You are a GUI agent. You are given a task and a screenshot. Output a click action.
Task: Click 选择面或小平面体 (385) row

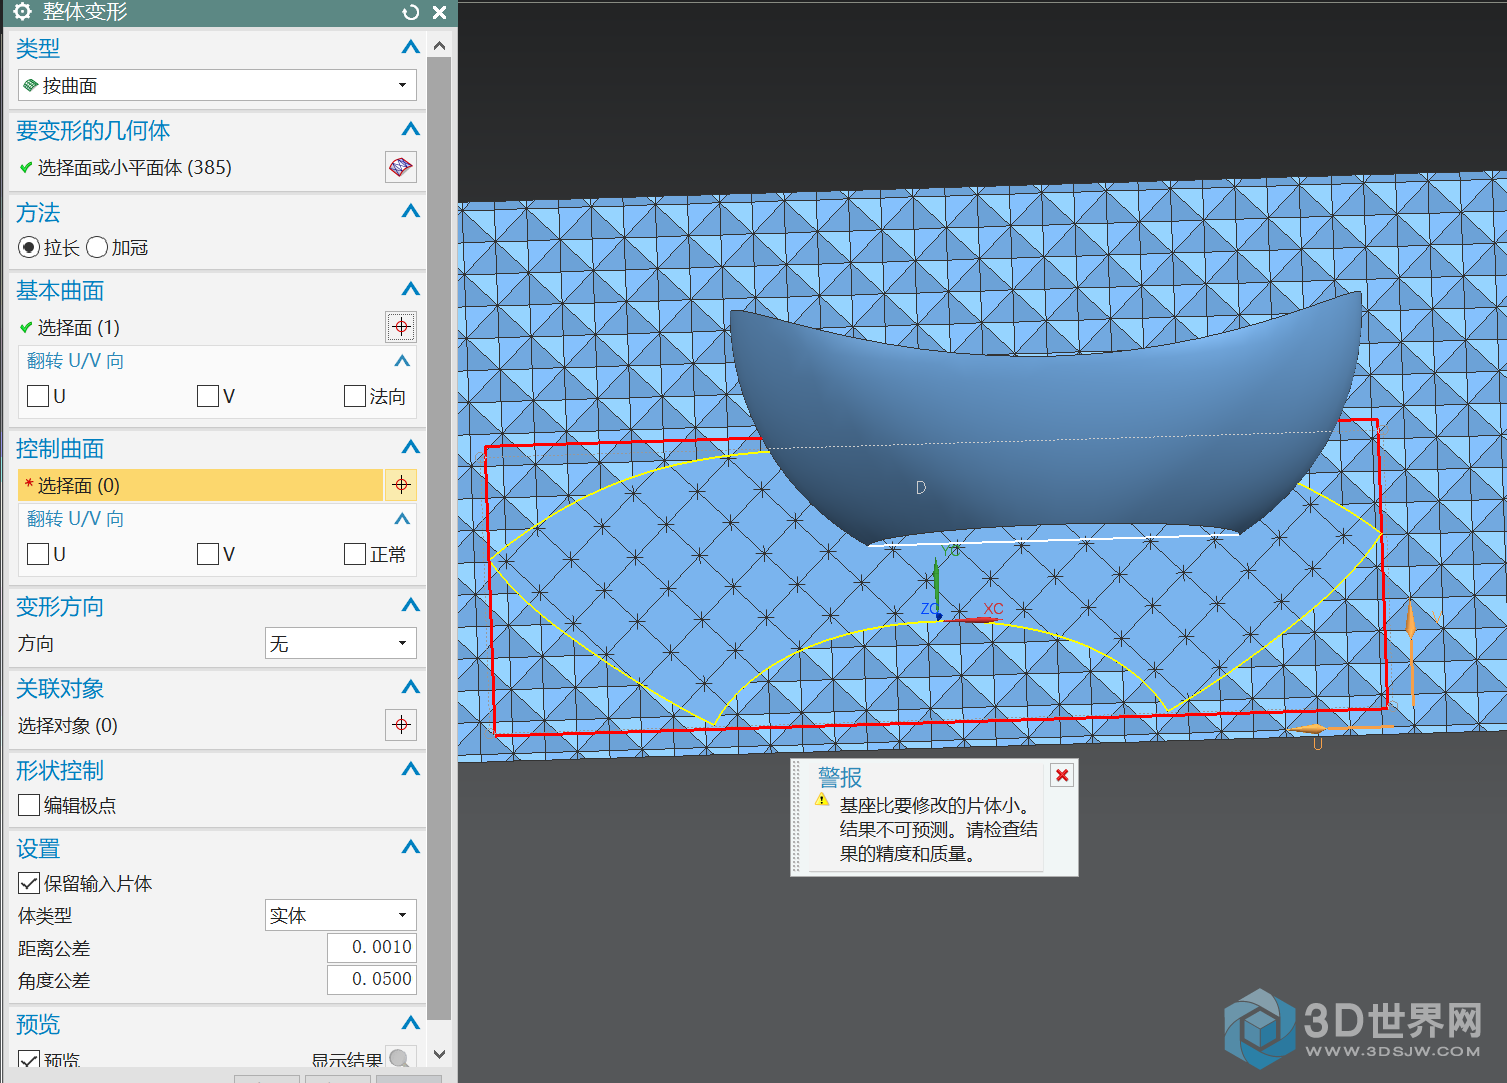click(x=200, y=167)
